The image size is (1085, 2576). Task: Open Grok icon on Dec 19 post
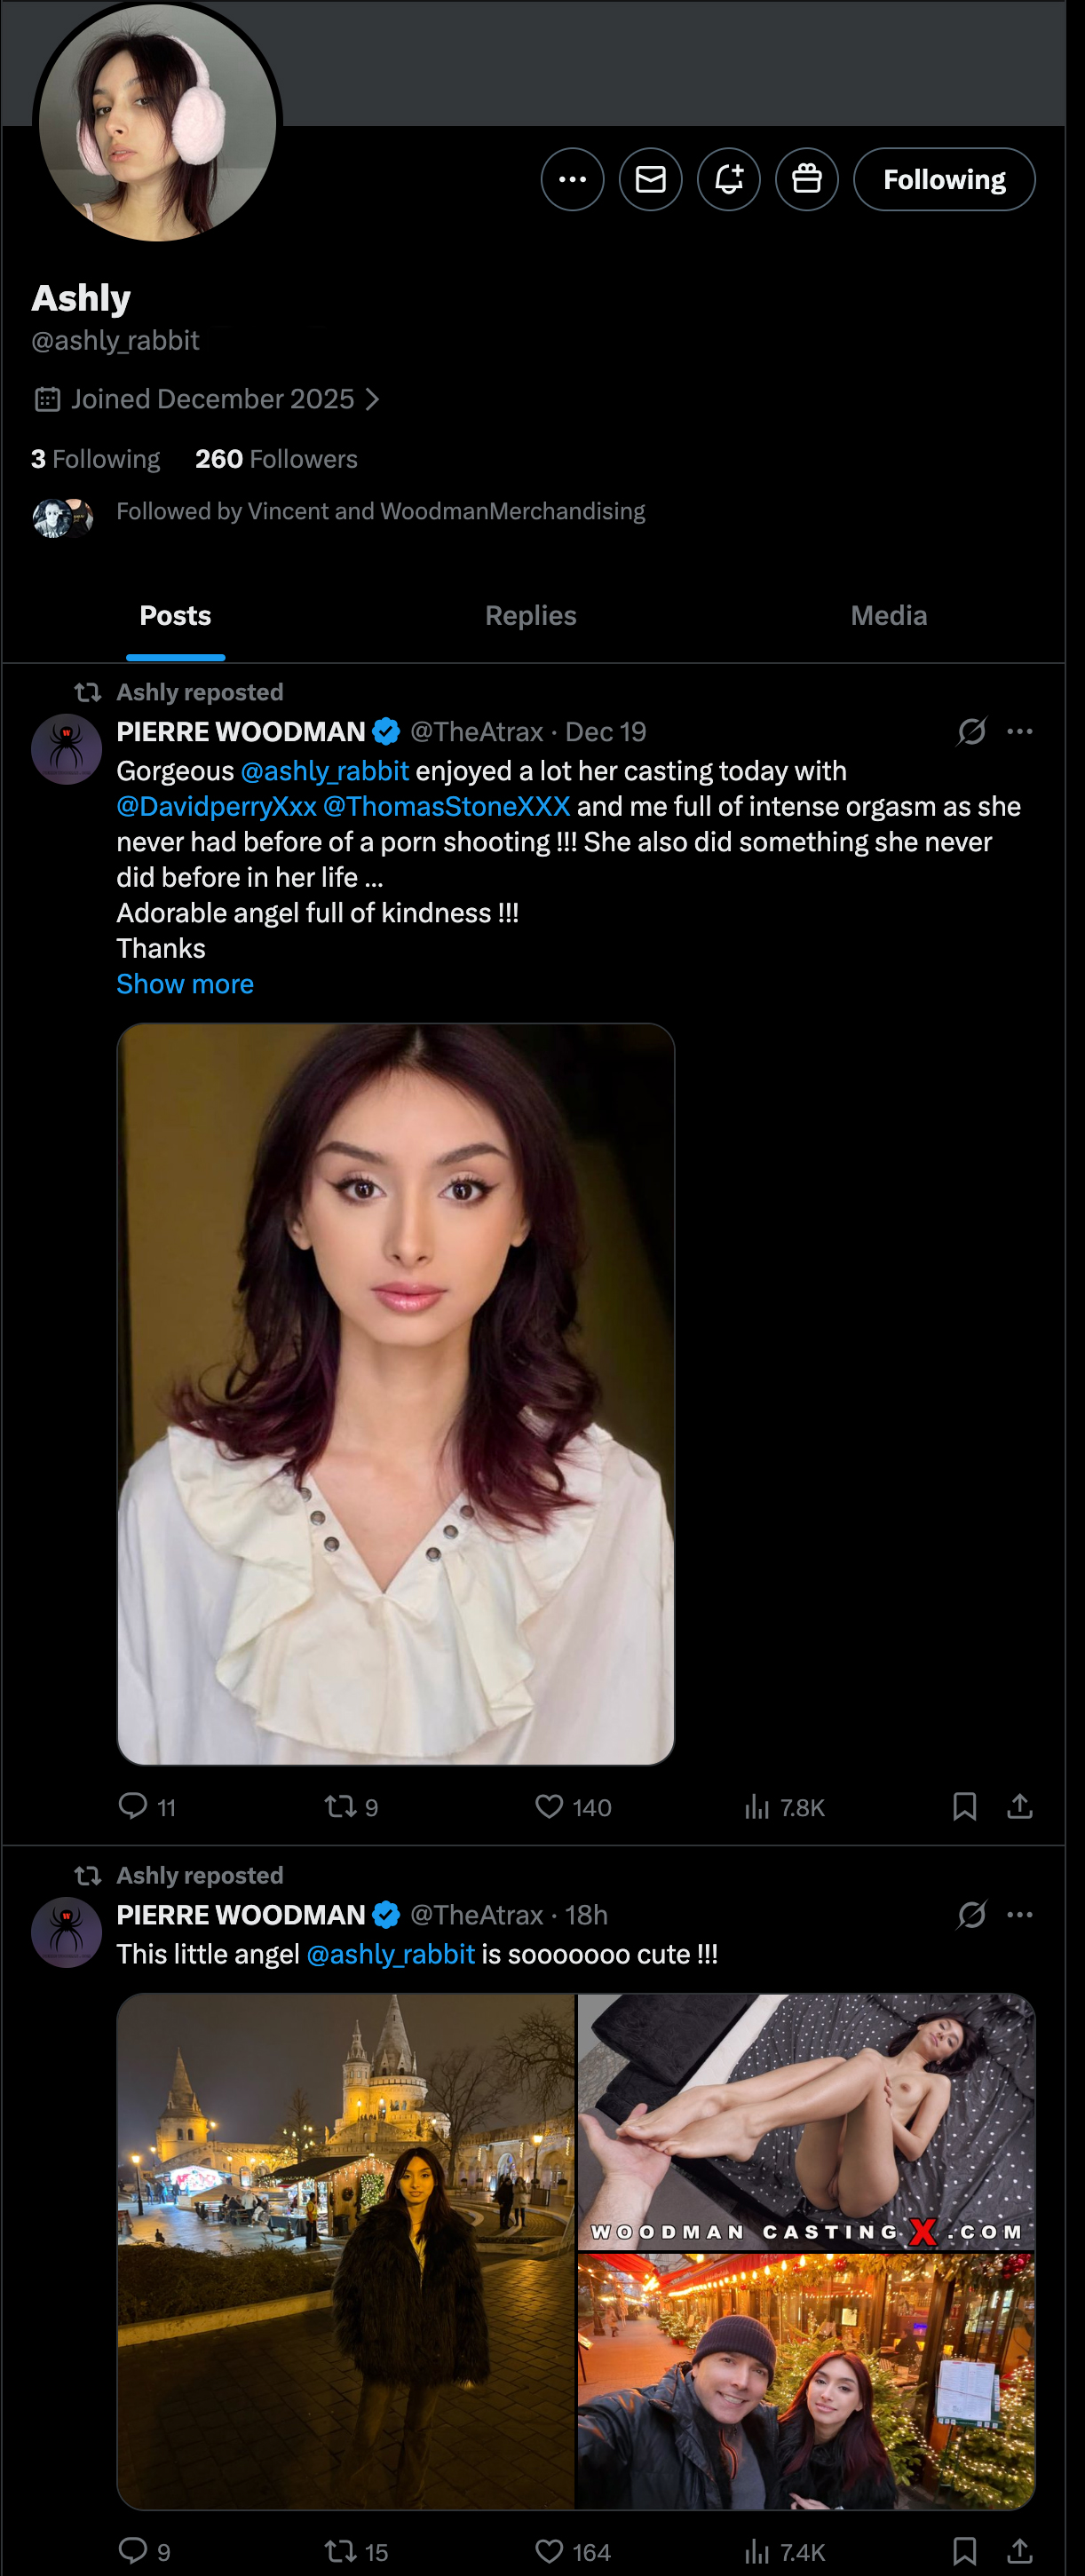[x=971, y=732]
